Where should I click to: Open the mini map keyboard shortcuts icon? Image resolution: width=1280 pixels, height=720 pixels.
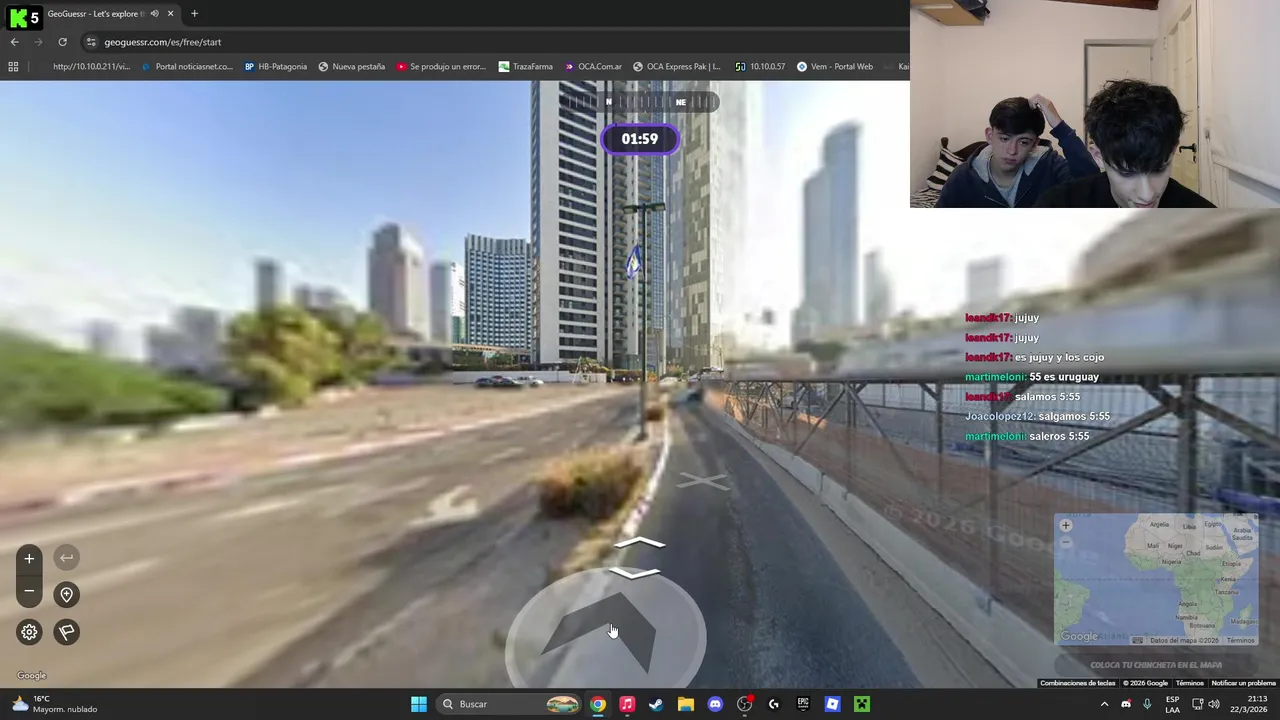point(1137,640)
